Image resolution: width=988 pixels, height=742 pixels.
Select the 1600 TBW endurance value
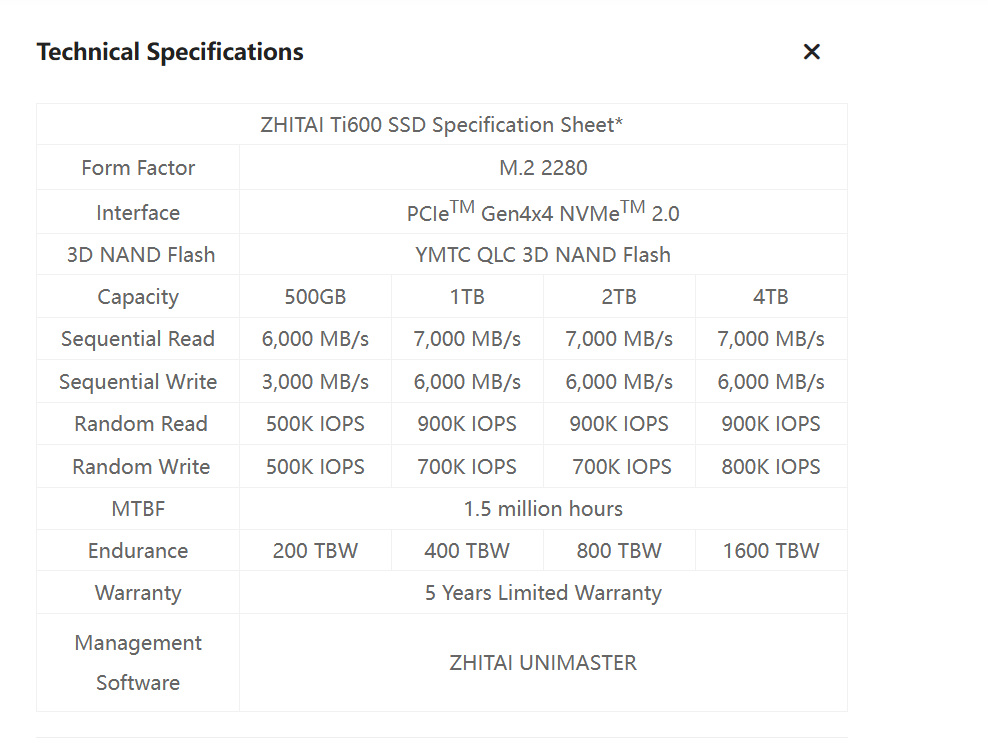click(771, 551)
